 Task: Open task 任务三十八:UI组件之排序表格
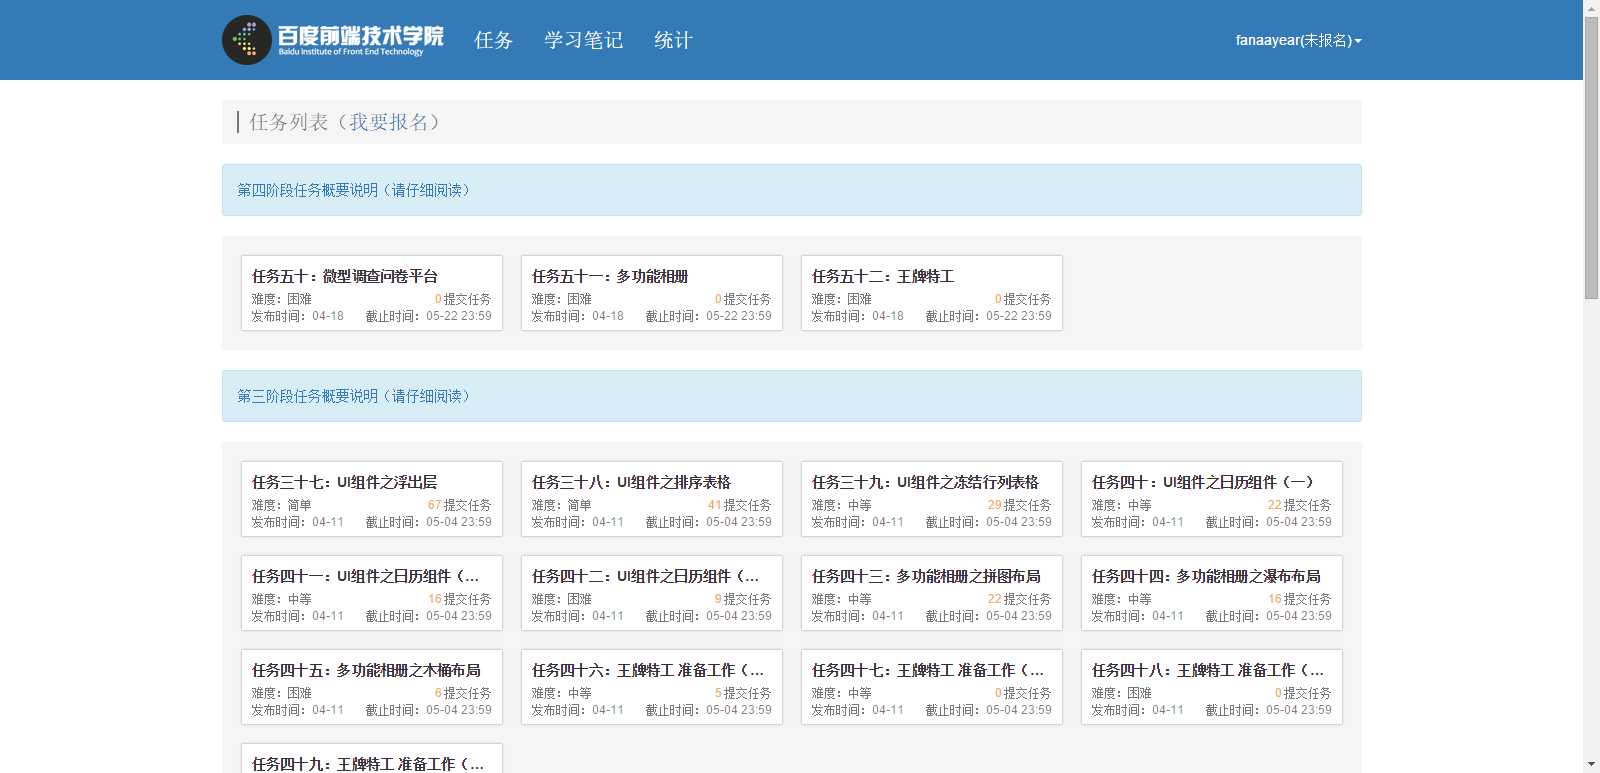coord(632,482)
